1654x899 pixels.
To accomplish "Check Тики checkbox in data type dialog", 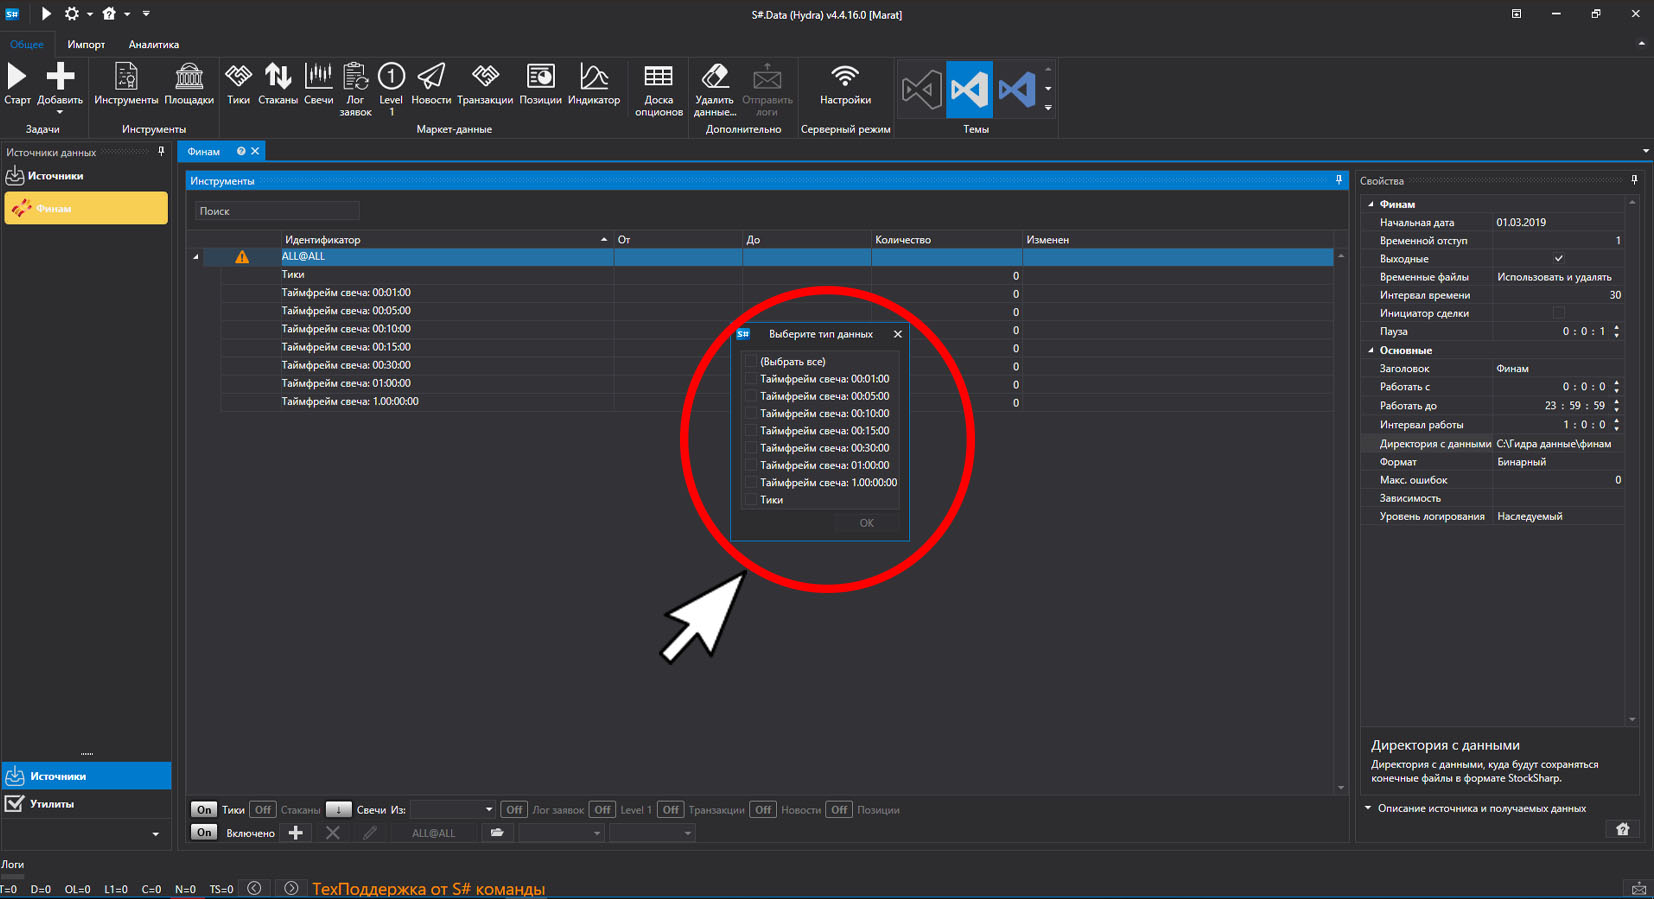I will [x=750, y=500].
